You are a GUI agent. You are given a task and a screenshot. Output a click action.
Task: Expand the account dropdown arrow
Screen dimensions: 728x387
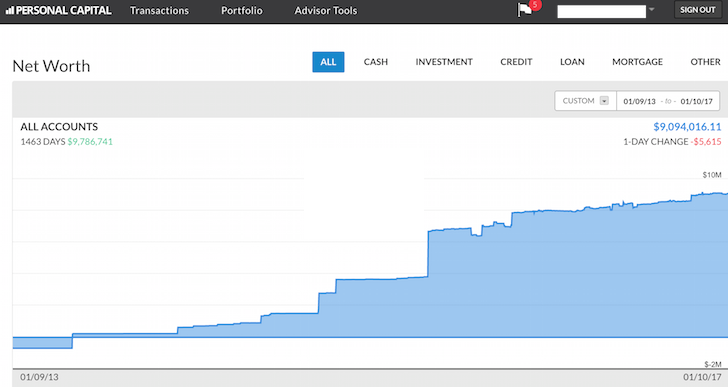click(652, 9)
